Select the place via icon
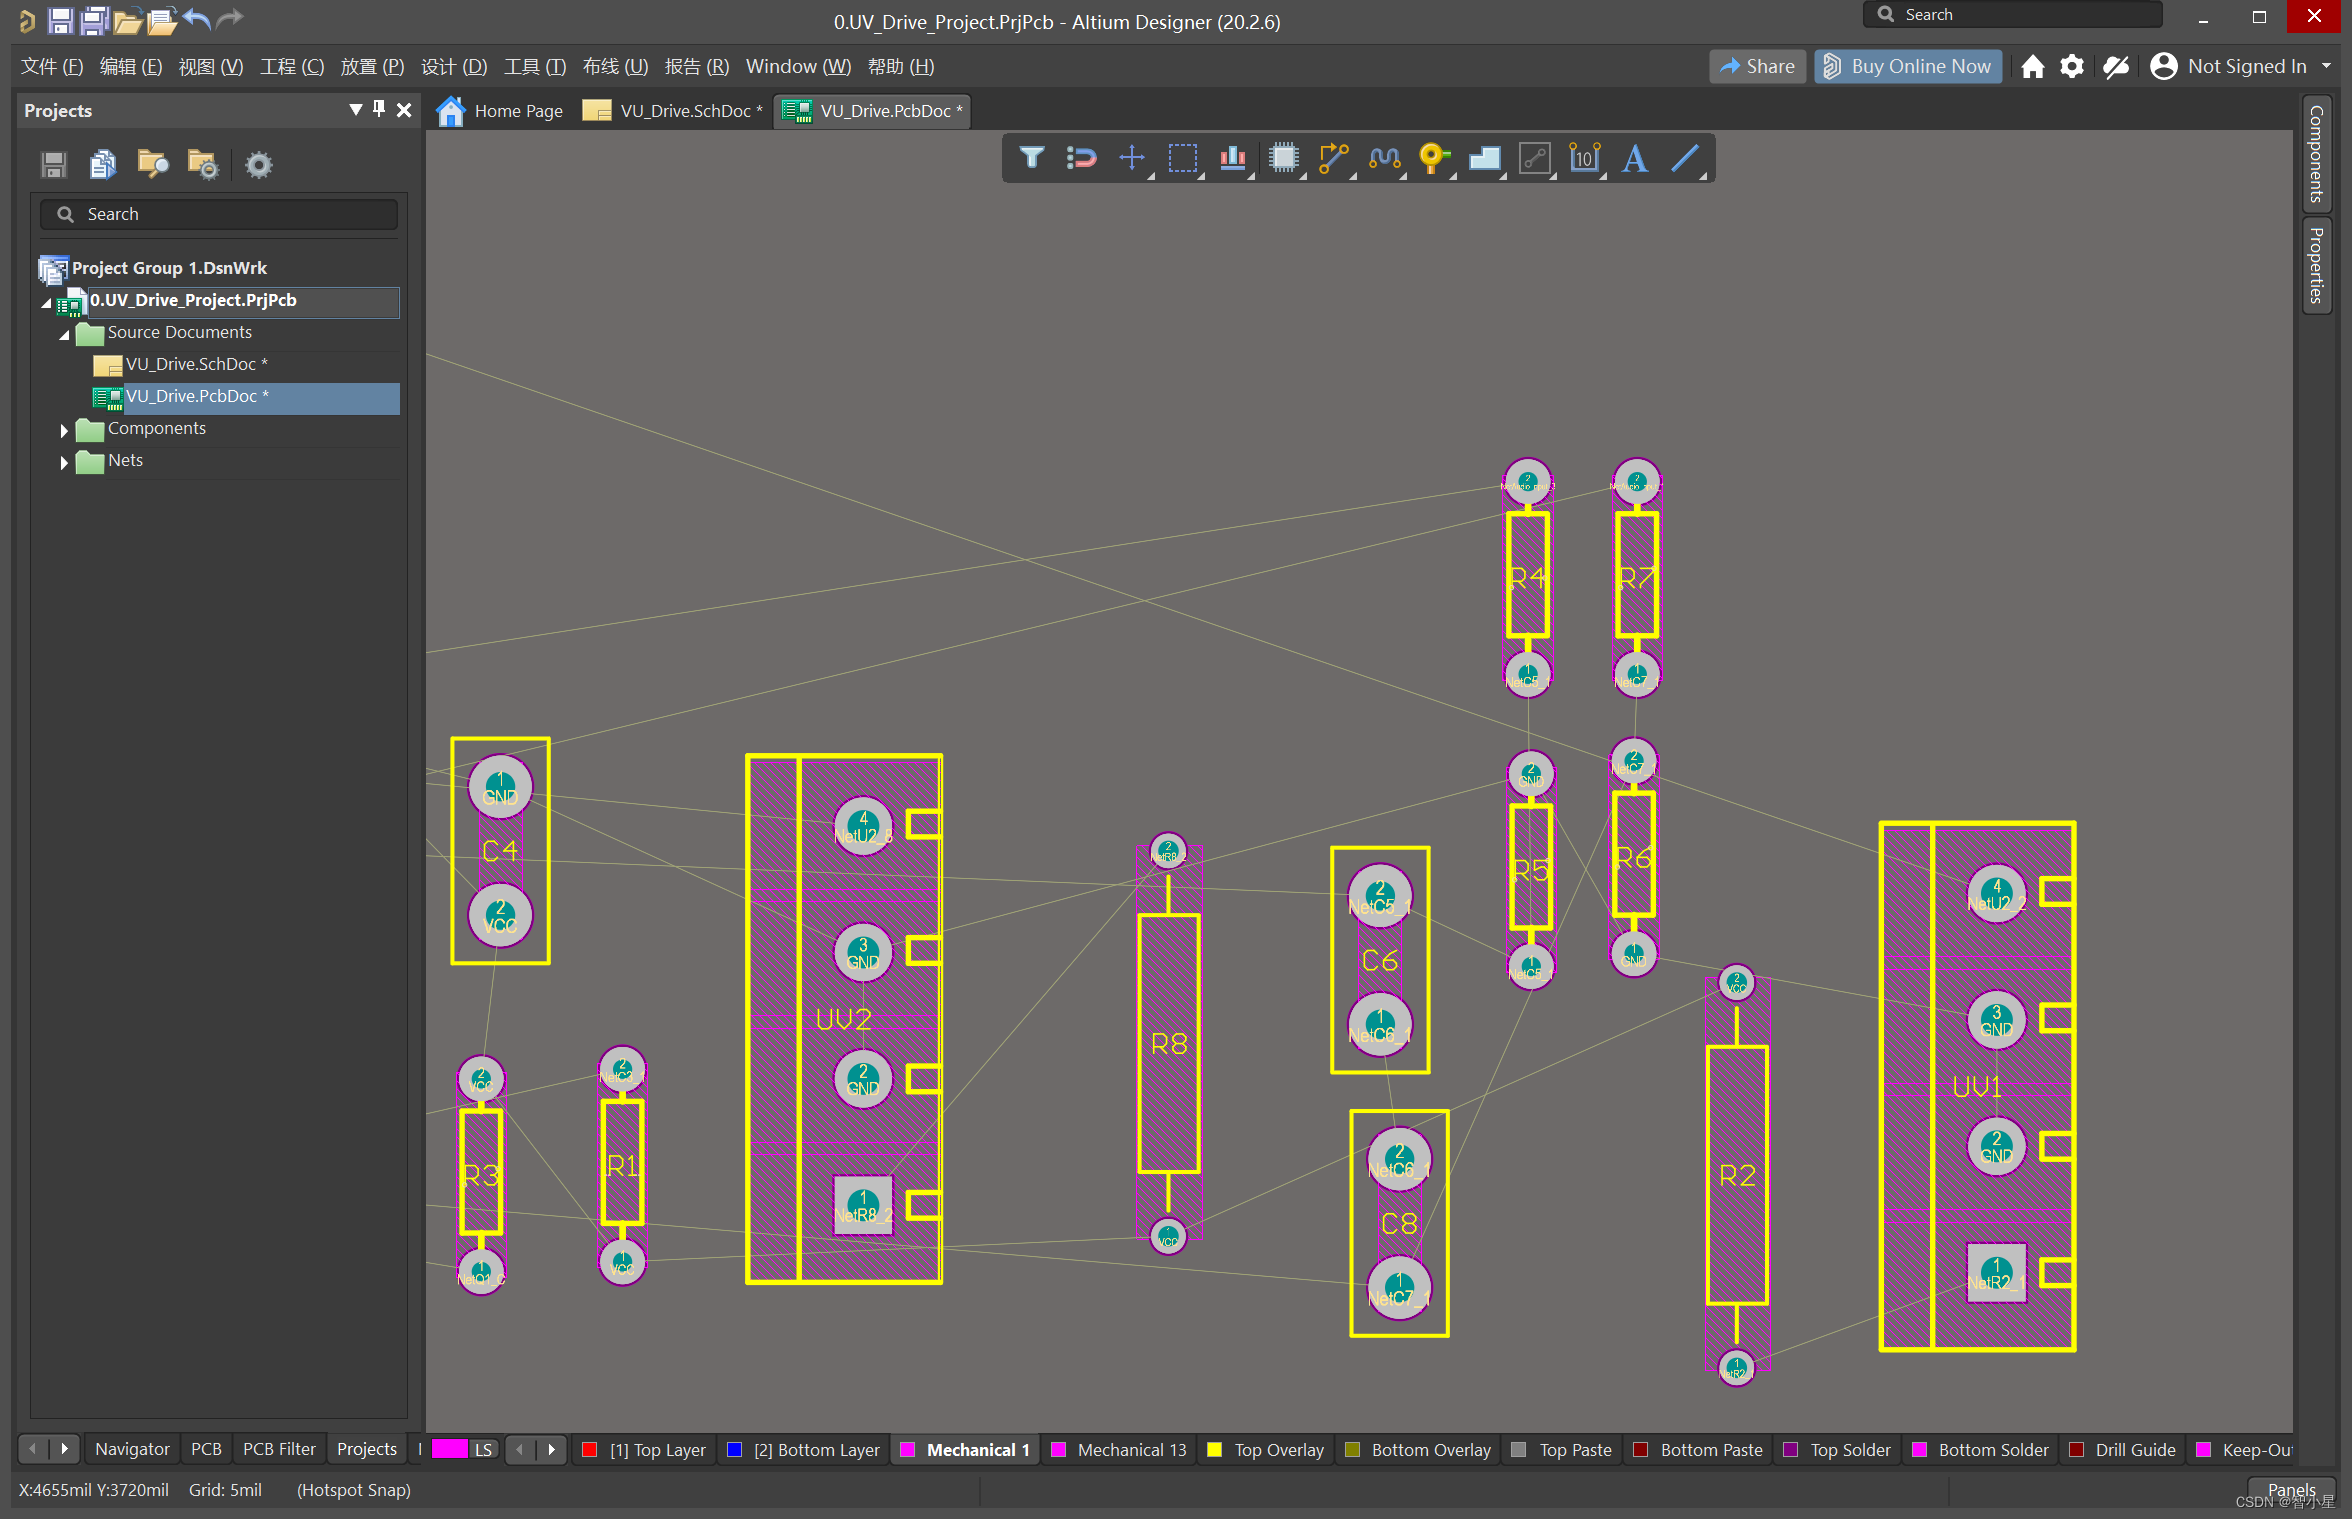Image resolution: width=2352 pixels, height=1519 pixels. click(1433, 158)
